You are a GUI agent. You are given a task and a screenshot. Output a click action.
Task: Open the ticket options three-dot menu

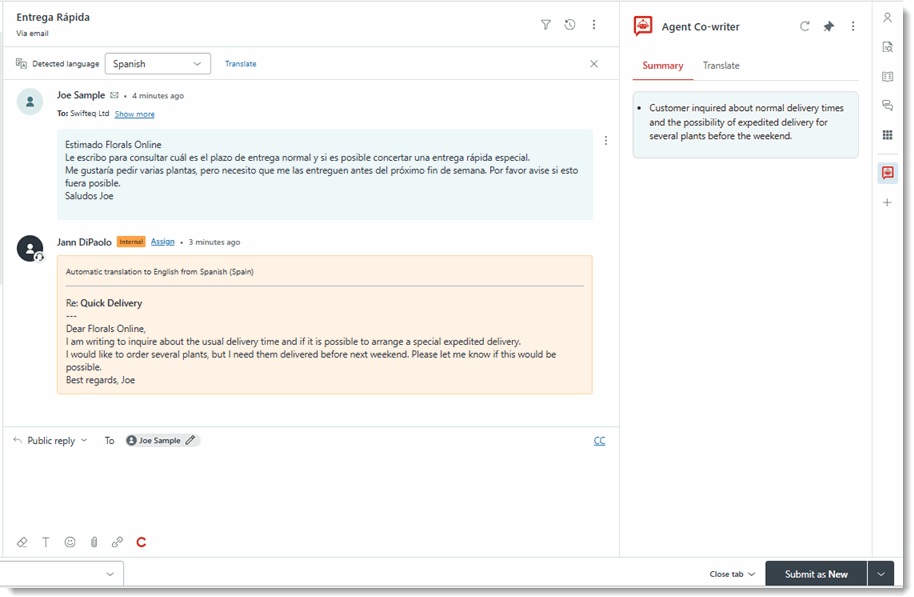coord(594,24)
